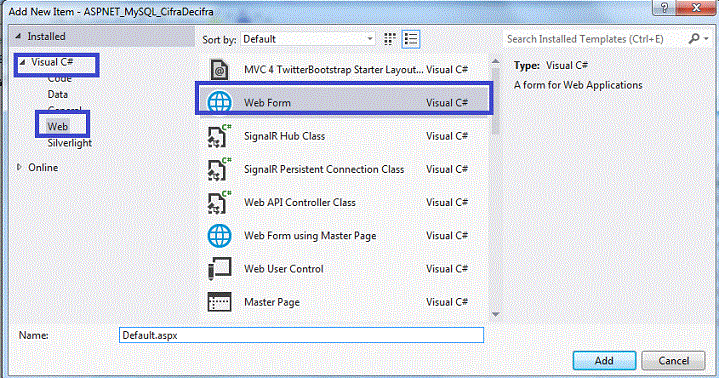Focus the Name field containing Default.aspx

tap(301, 335)
